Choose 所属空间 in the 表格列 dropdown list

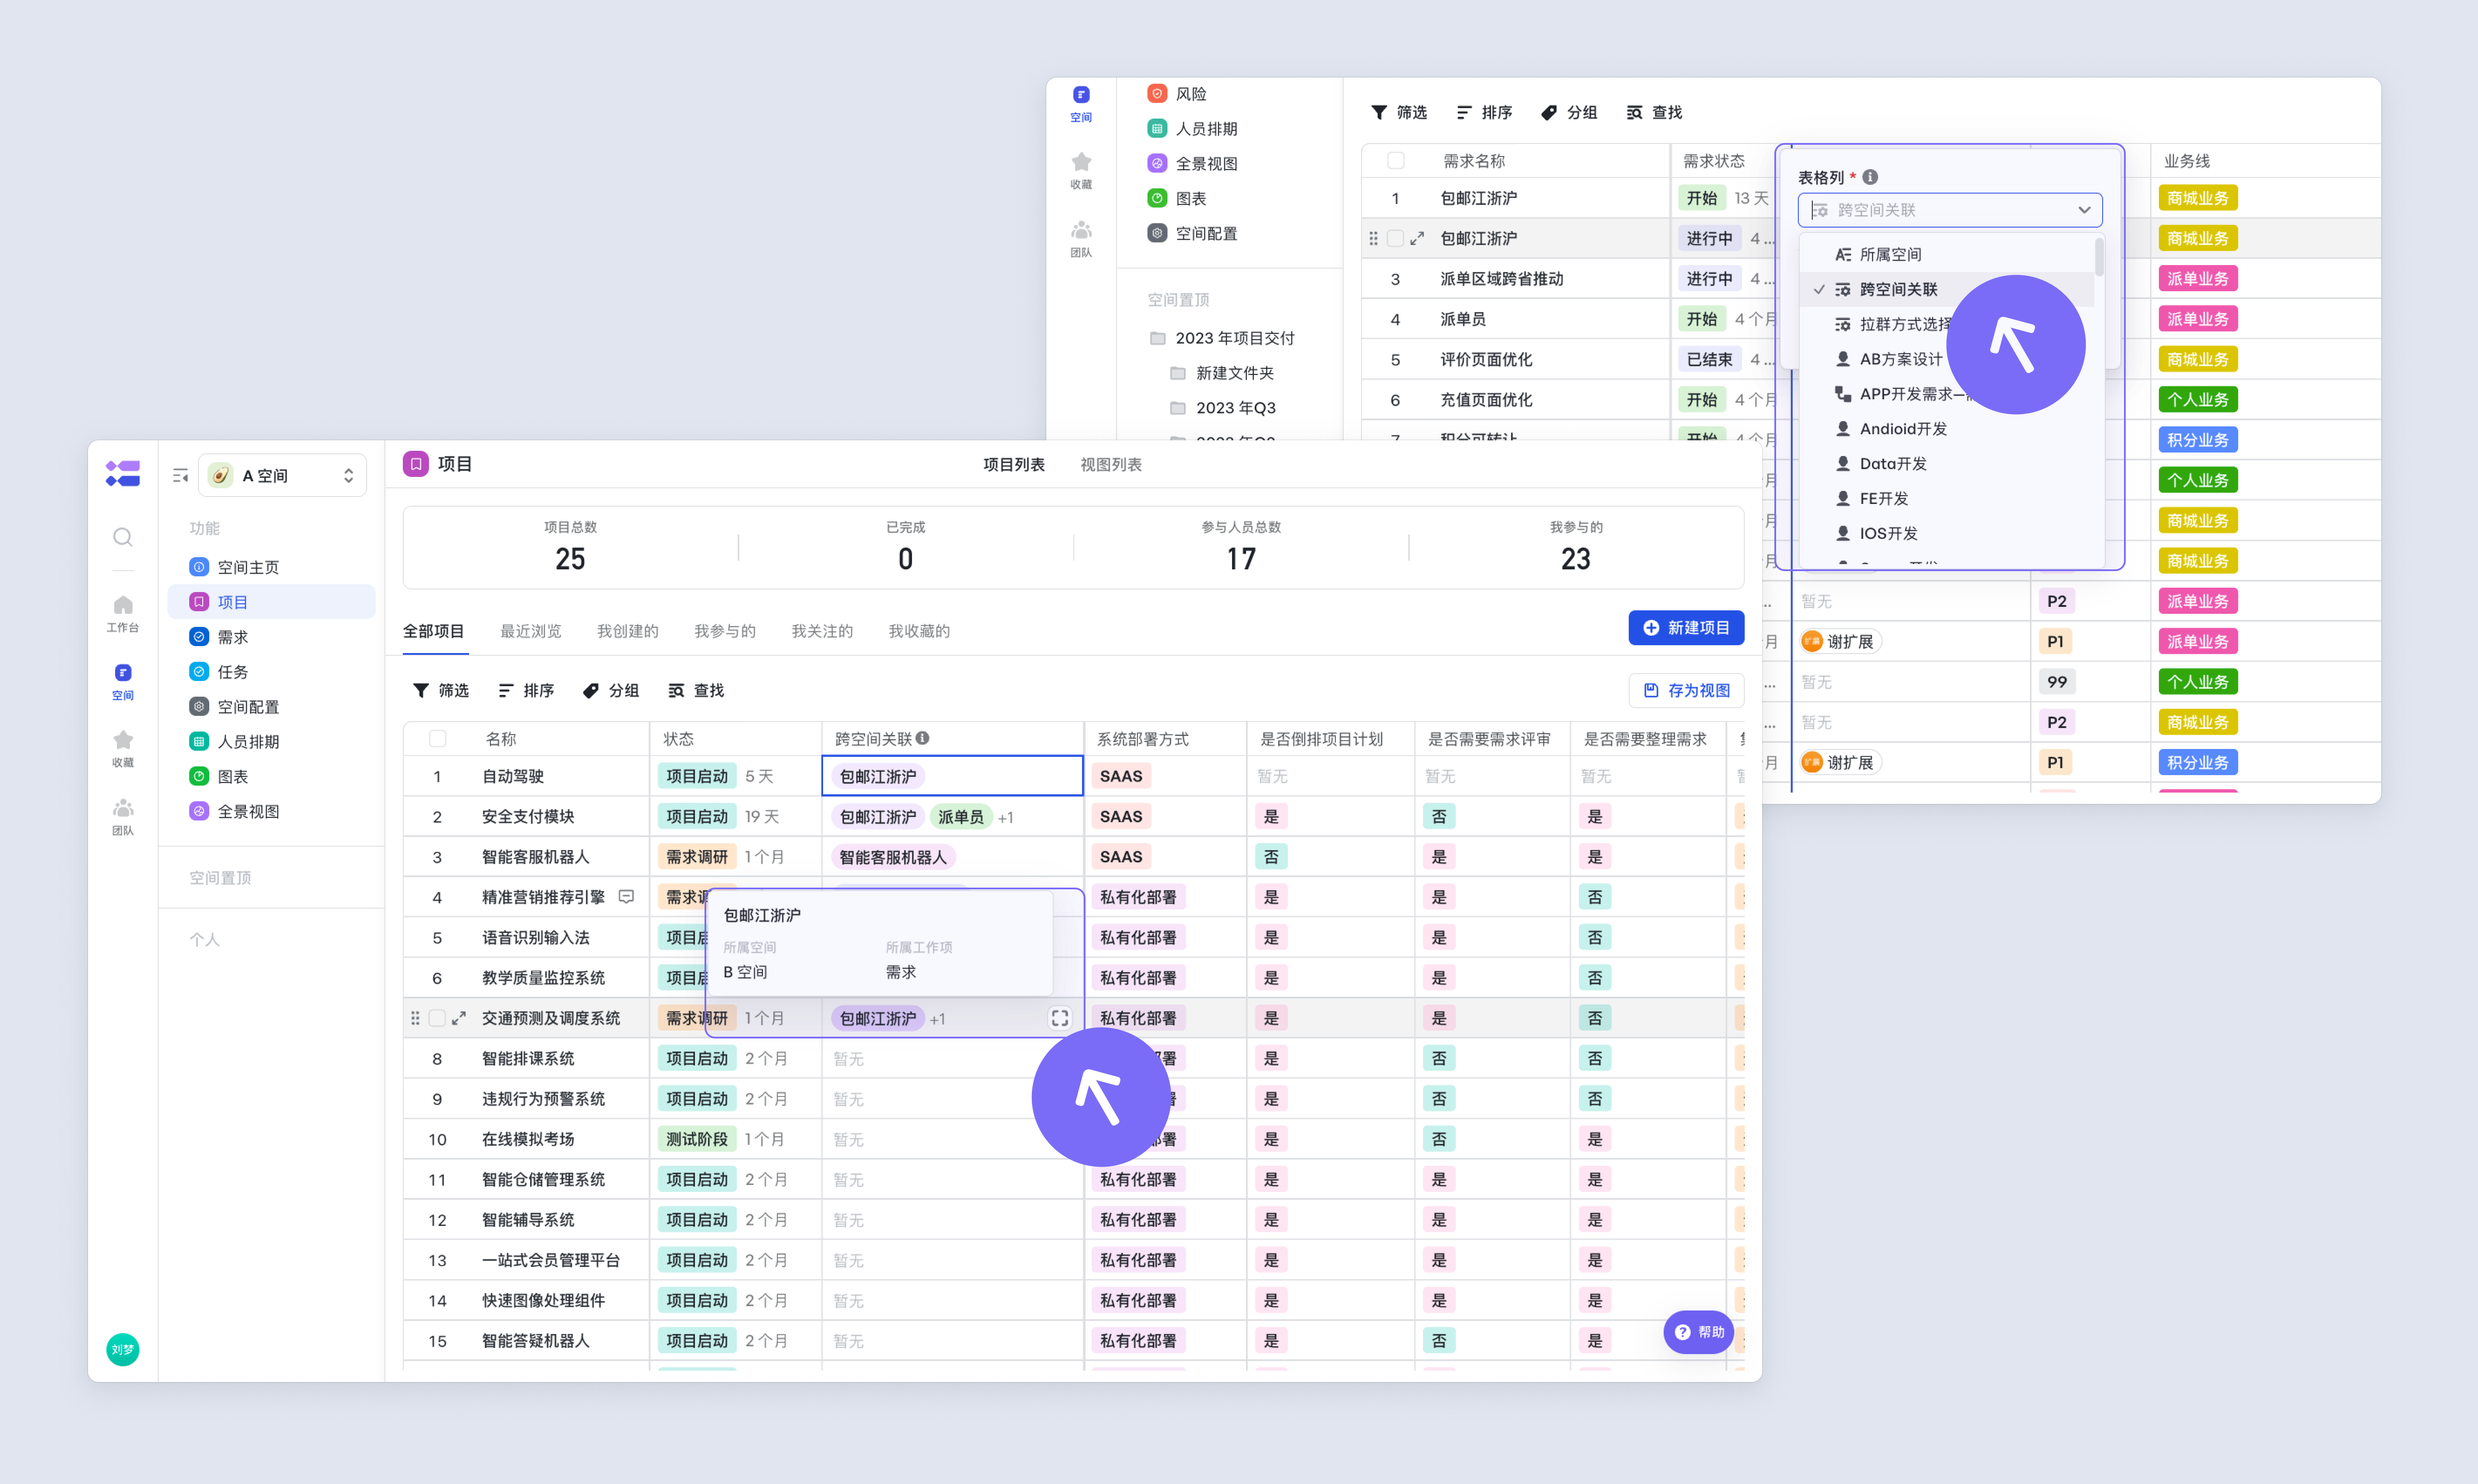[x=1946, y=254]
